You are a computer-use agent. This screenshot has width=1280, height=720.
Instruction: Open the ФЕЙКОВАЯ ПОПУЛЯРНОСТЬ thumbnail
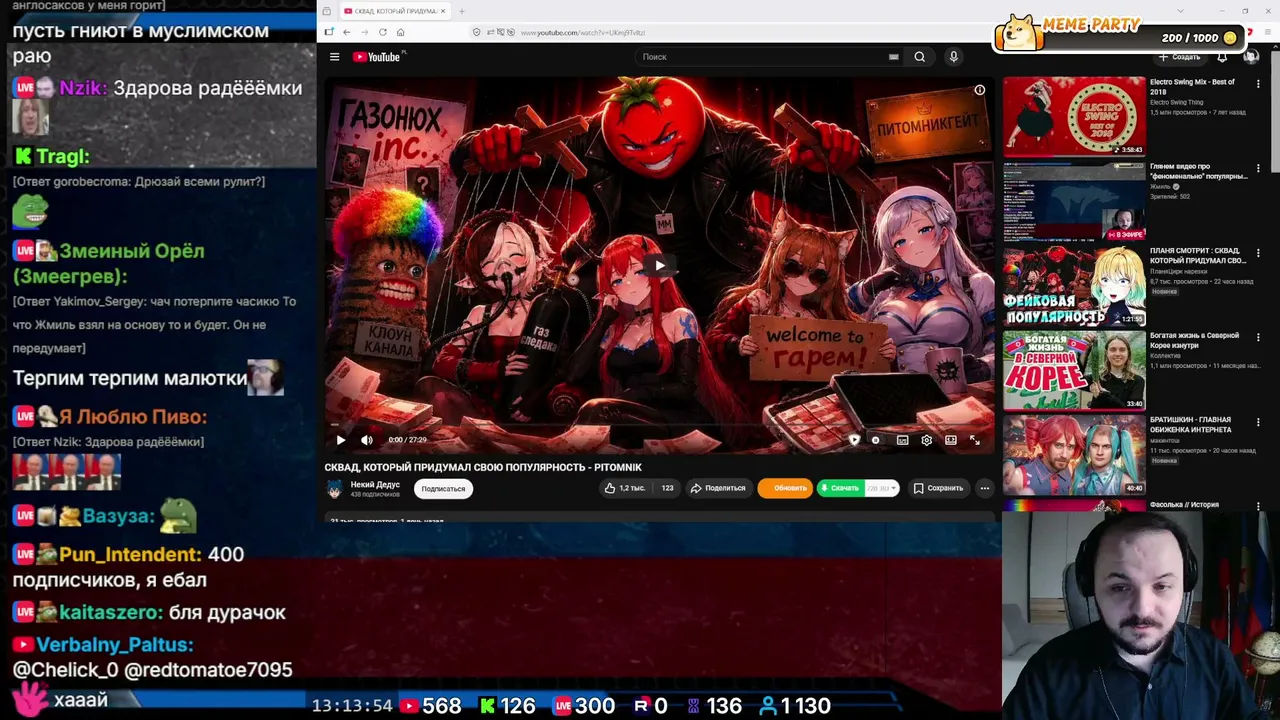(x=1074, y=285)
